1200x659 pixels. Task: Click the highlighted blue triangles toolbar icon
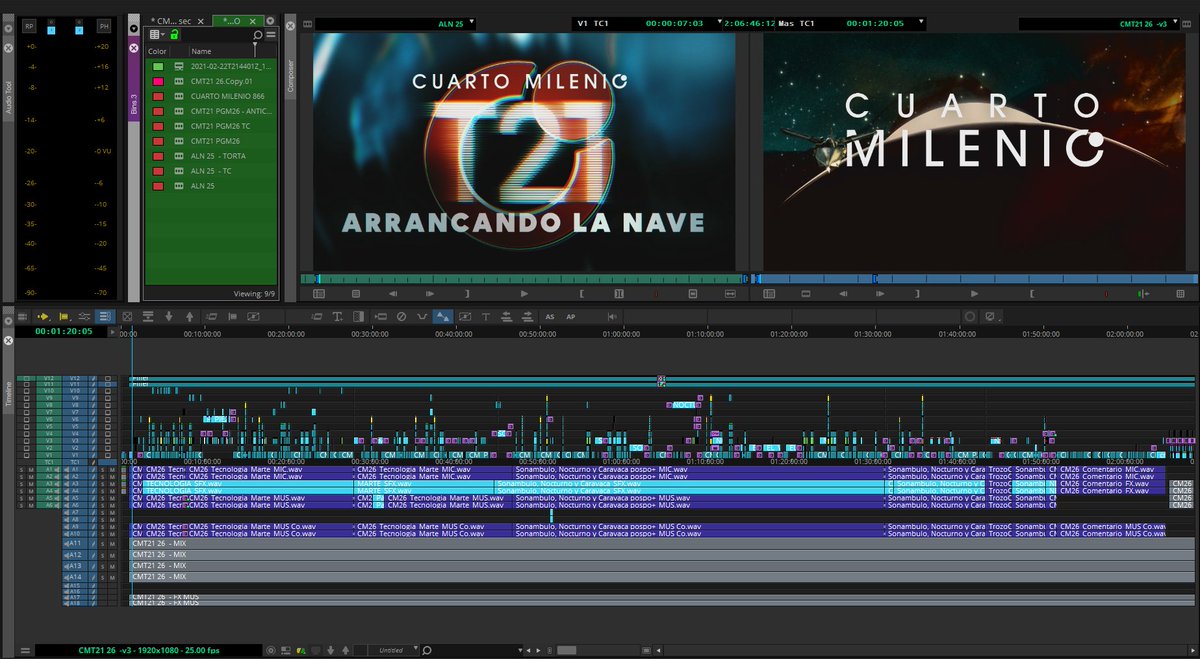click(442, 317)
